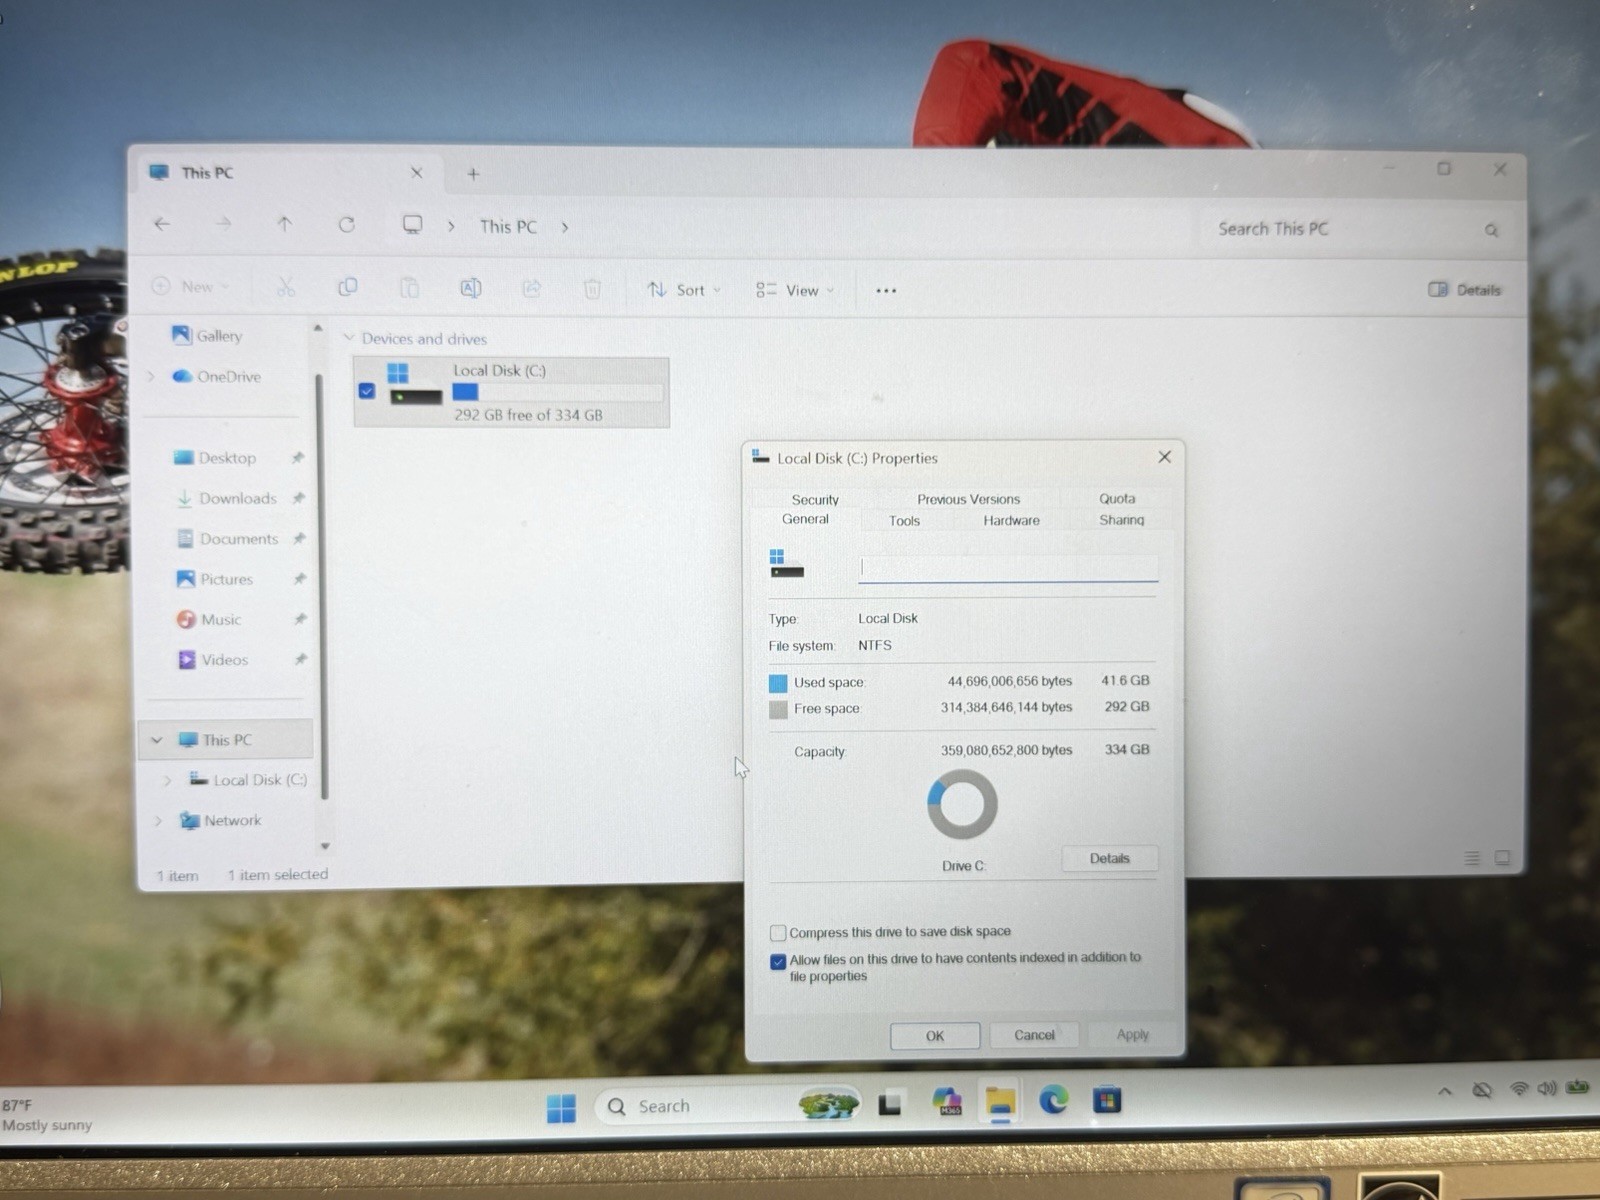Click the cut scissors icon

pyautogui.click(x=286, y=288)
